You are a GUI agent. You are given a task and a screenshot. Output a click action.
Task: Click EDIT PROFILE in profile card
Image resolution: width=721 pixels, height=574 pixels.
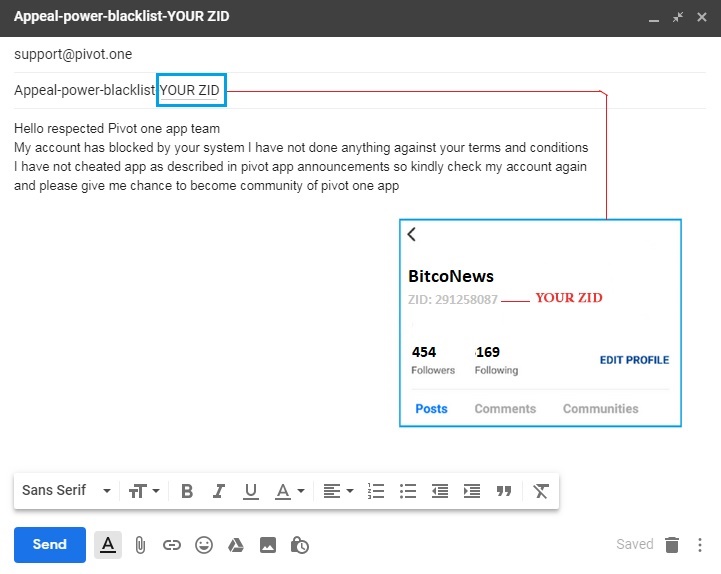(634, 360)
